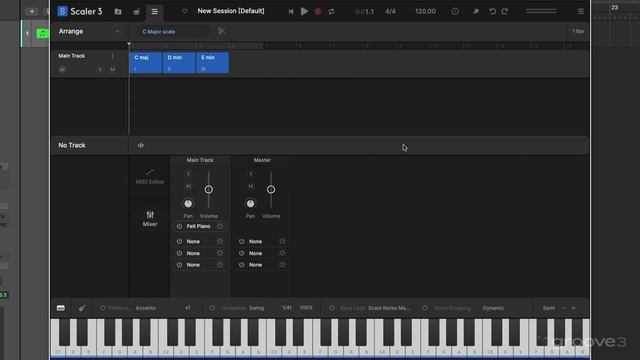This screenshot has width=640, height=360.
Task: Redo the last action
Action: [505, 11]
